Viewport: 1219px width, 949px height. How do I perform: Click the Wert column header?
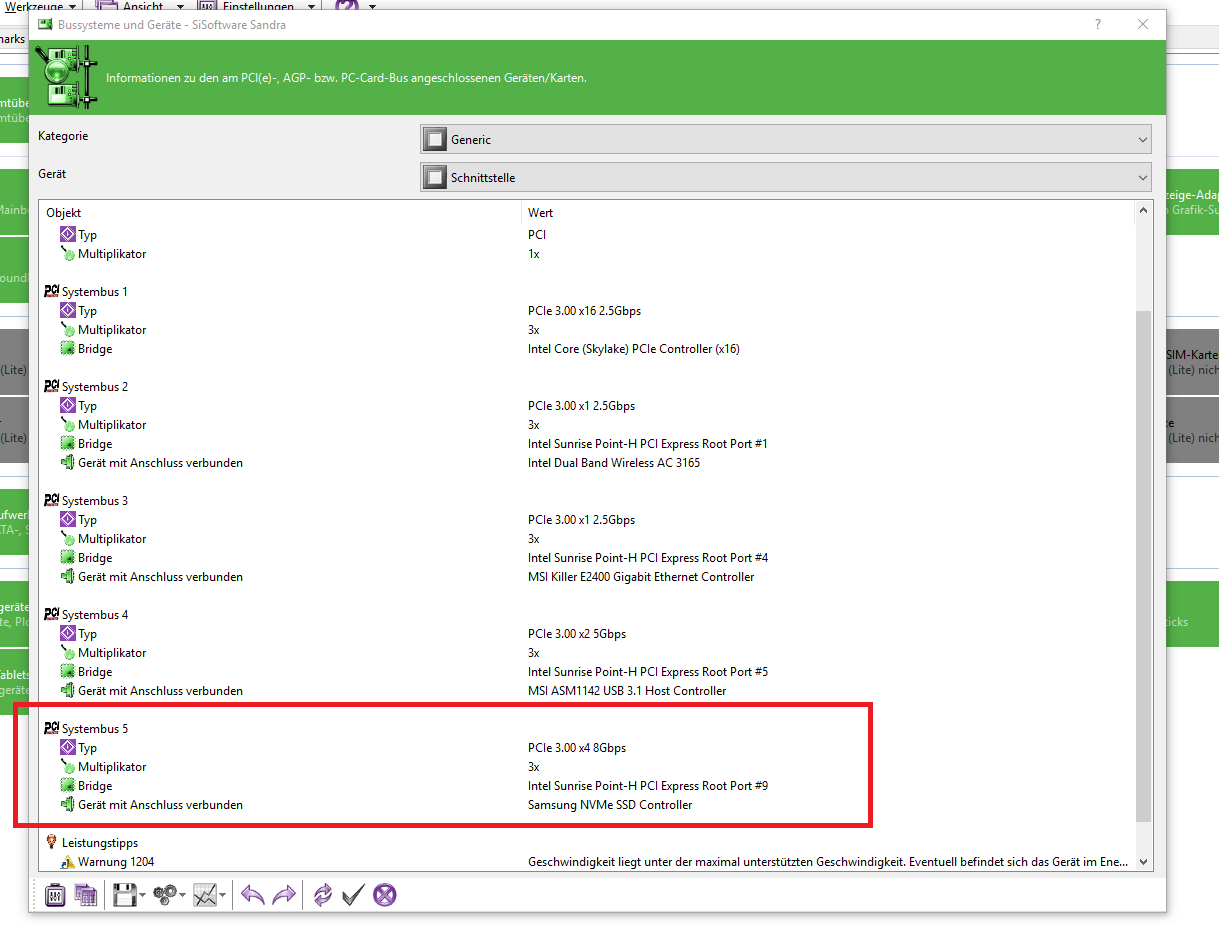pyautogui.click(x=828, y=212)
